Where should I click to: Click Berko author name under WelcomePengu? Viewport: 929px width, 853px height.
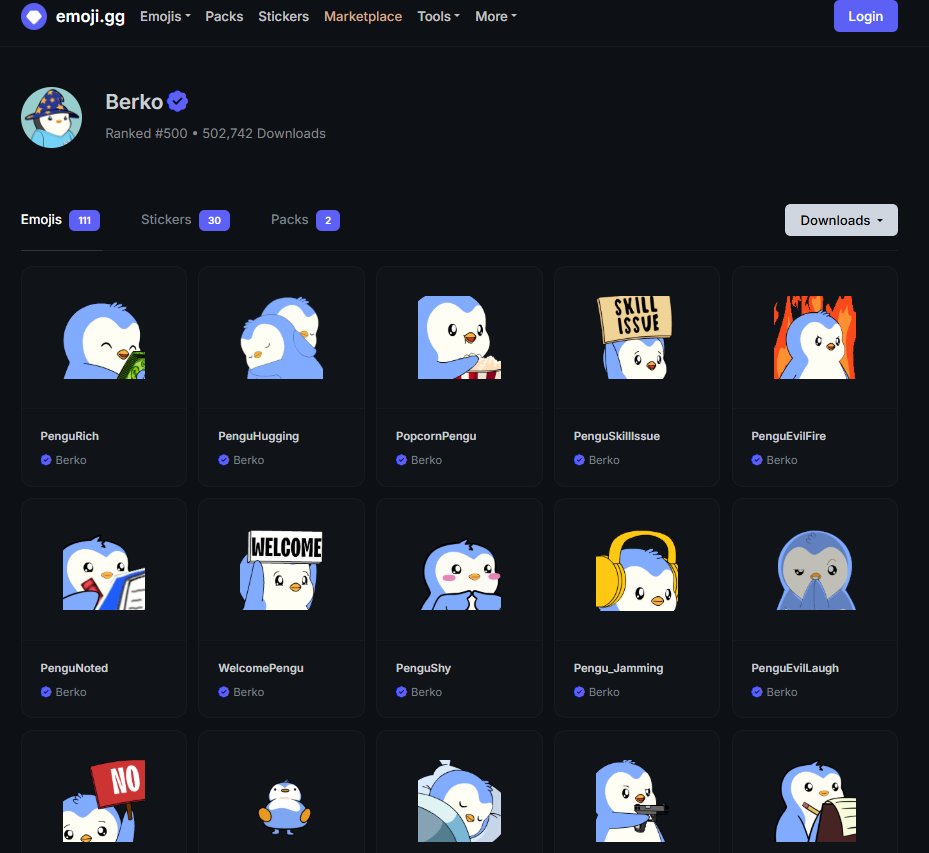[248, 692]
